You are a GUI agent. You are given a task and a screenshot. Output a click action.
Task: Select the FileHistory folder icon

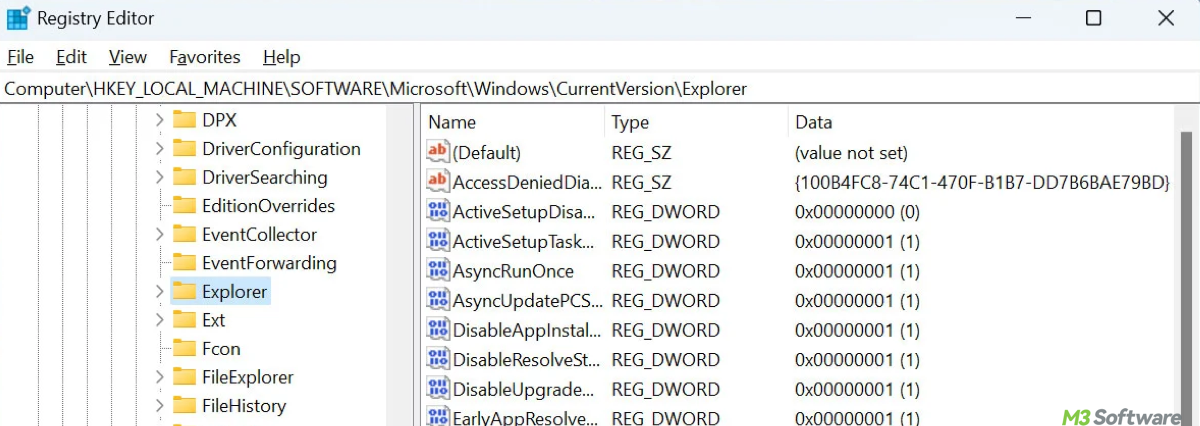[x=184, y=406]
